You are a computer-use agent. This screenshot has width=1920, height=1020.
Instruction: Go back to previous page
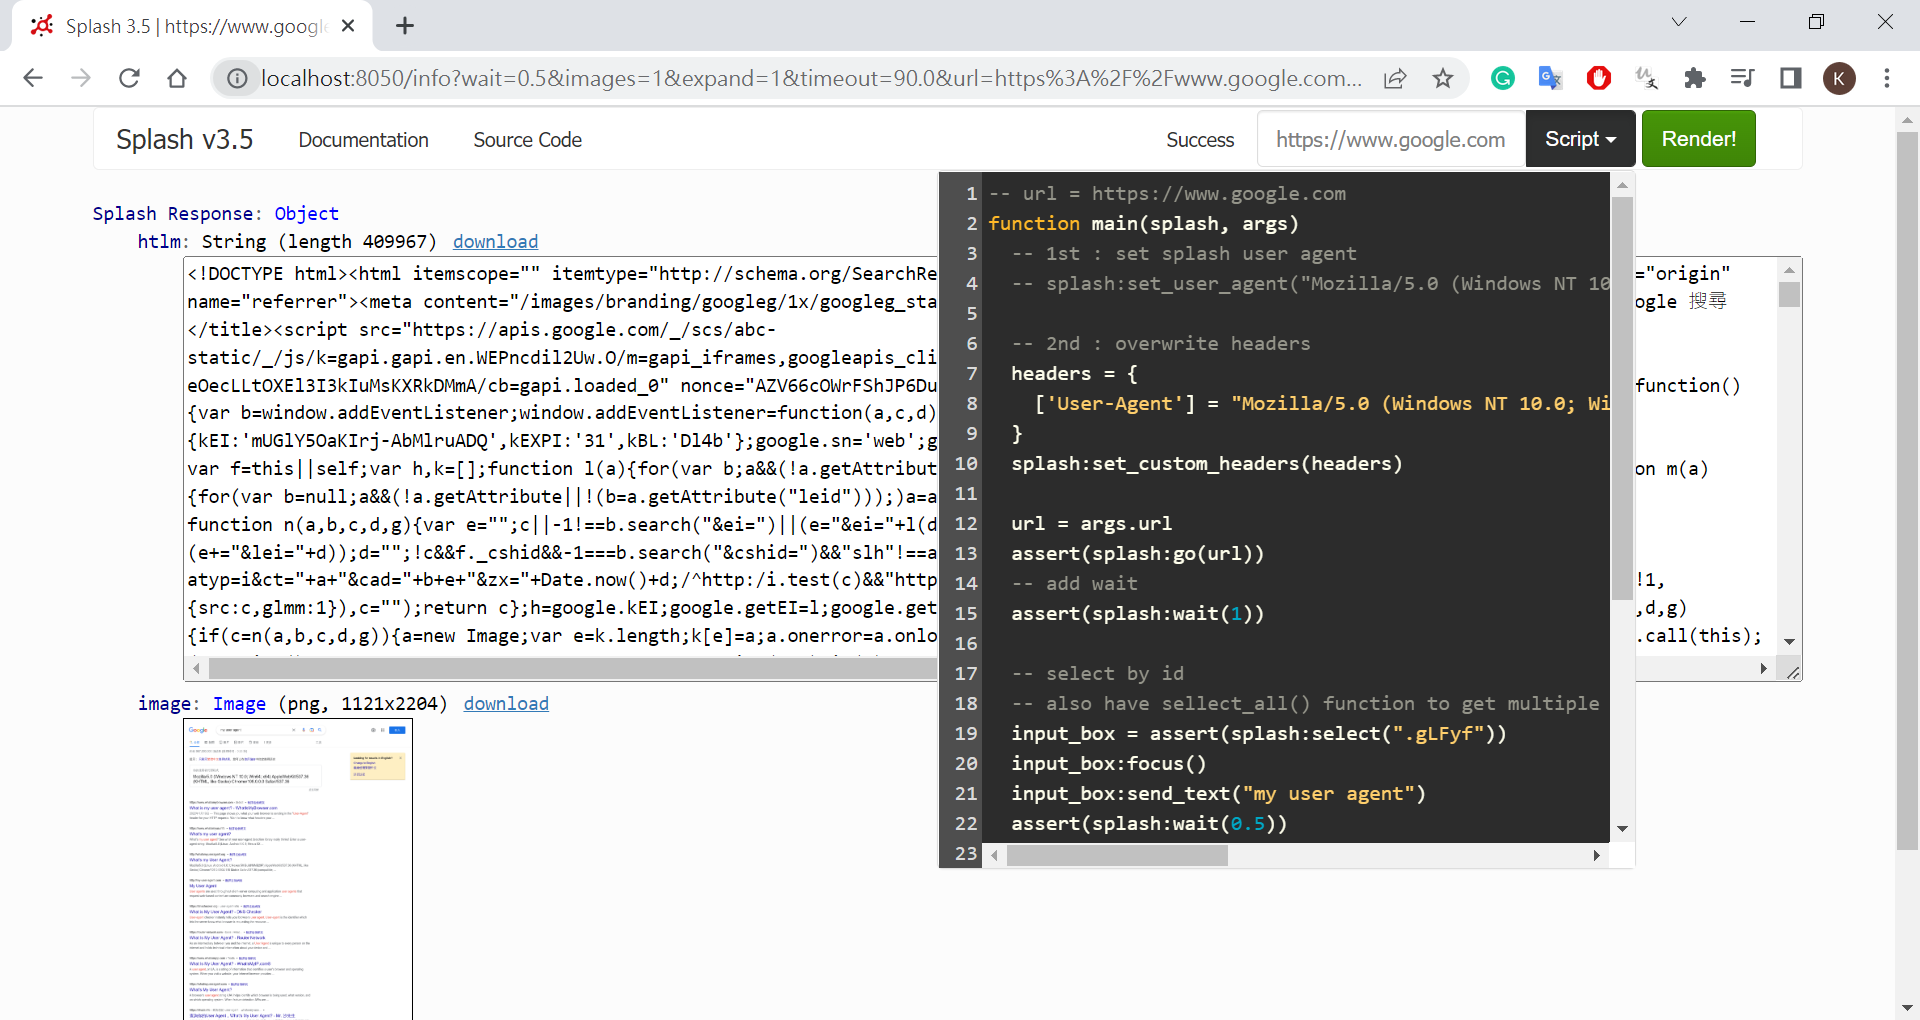(x=33, y=78)
